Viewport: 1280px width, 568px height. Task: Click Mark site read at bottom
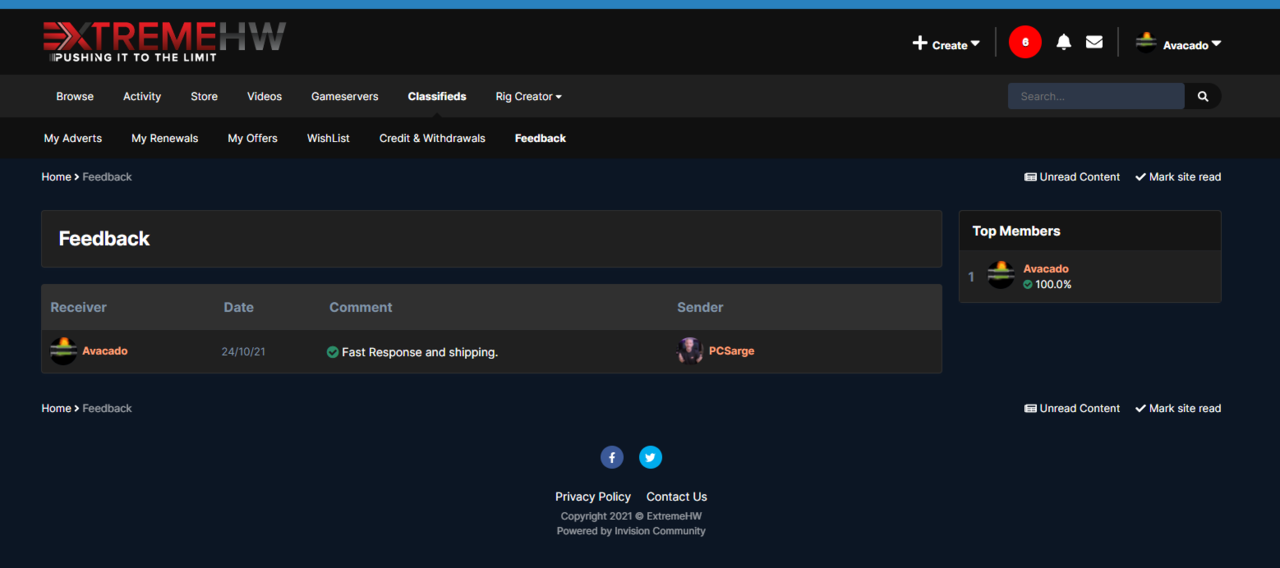(1178, 408)
